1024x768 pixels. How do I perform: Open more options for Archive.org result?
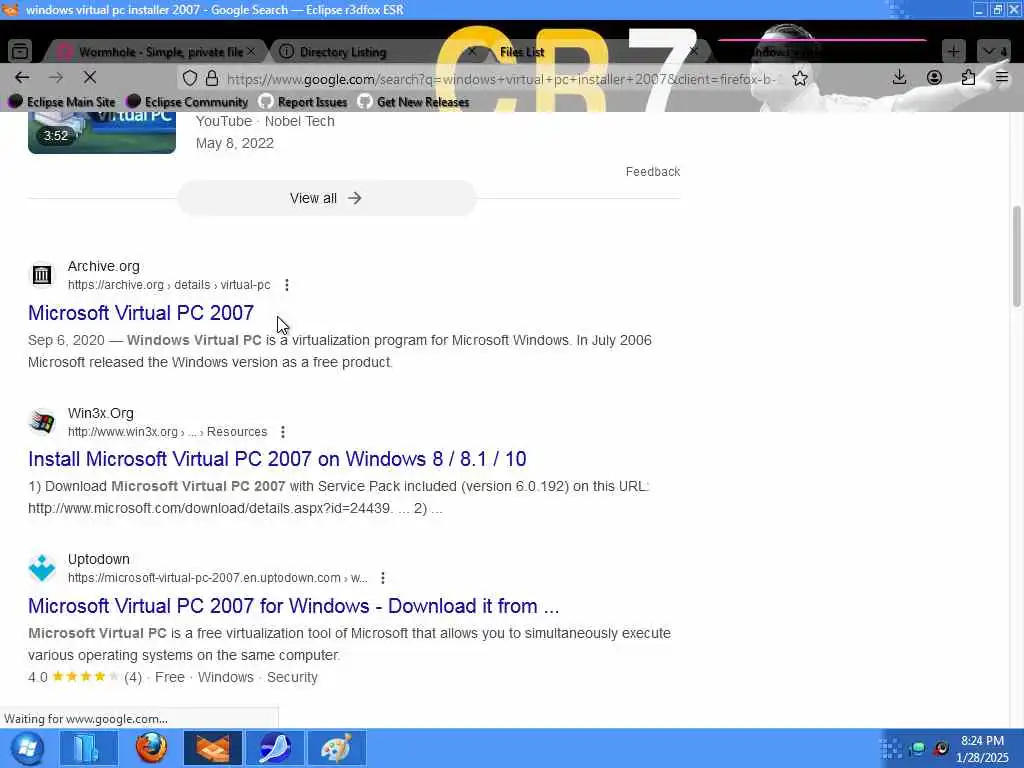pyautogui.click(x=287, y=285)
